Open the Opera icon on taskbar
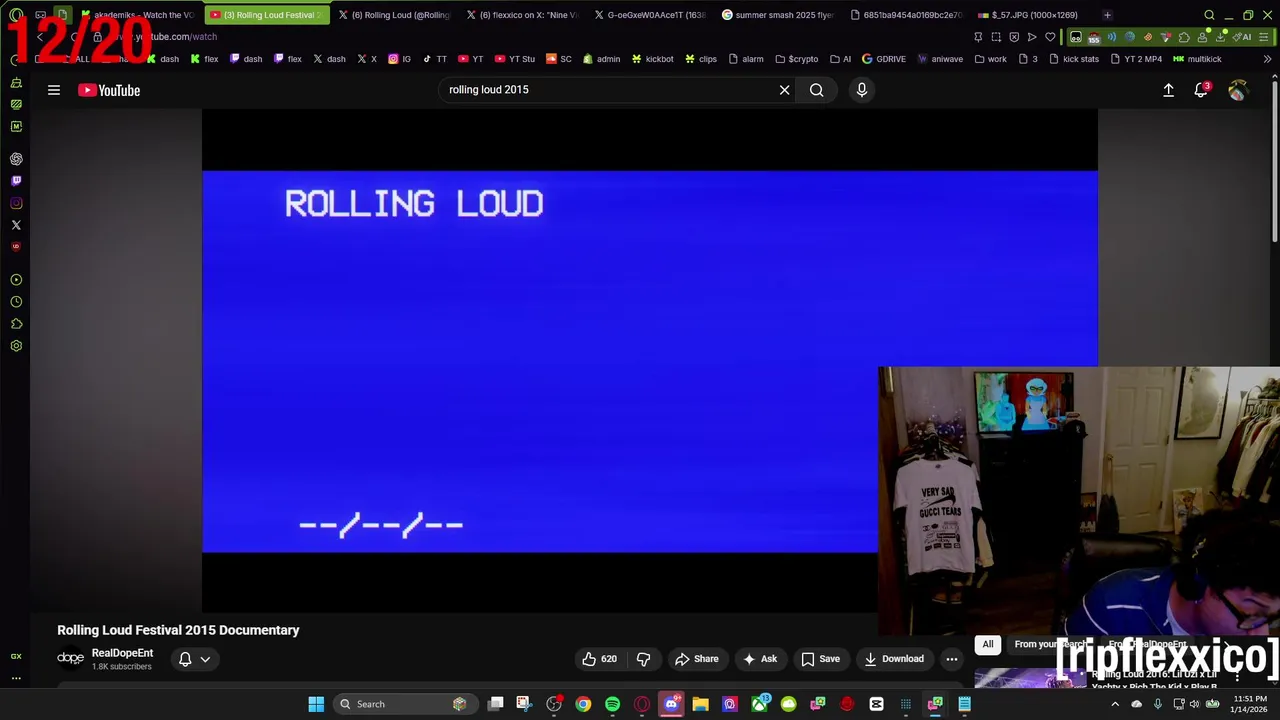Viewport: 1280px width, 720px height. [642, 704]
